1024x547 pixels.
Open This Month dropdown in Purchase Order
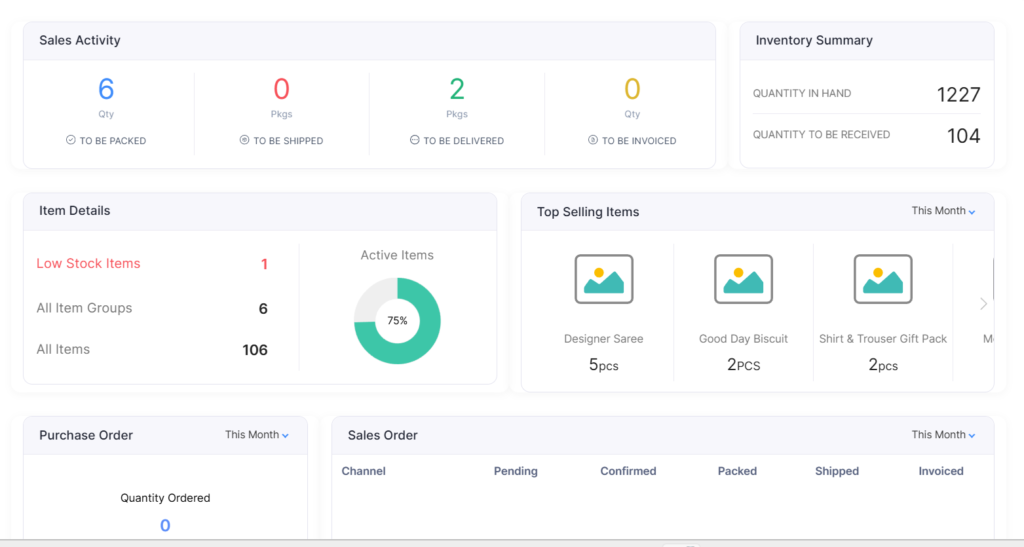(x=256, y=435)
